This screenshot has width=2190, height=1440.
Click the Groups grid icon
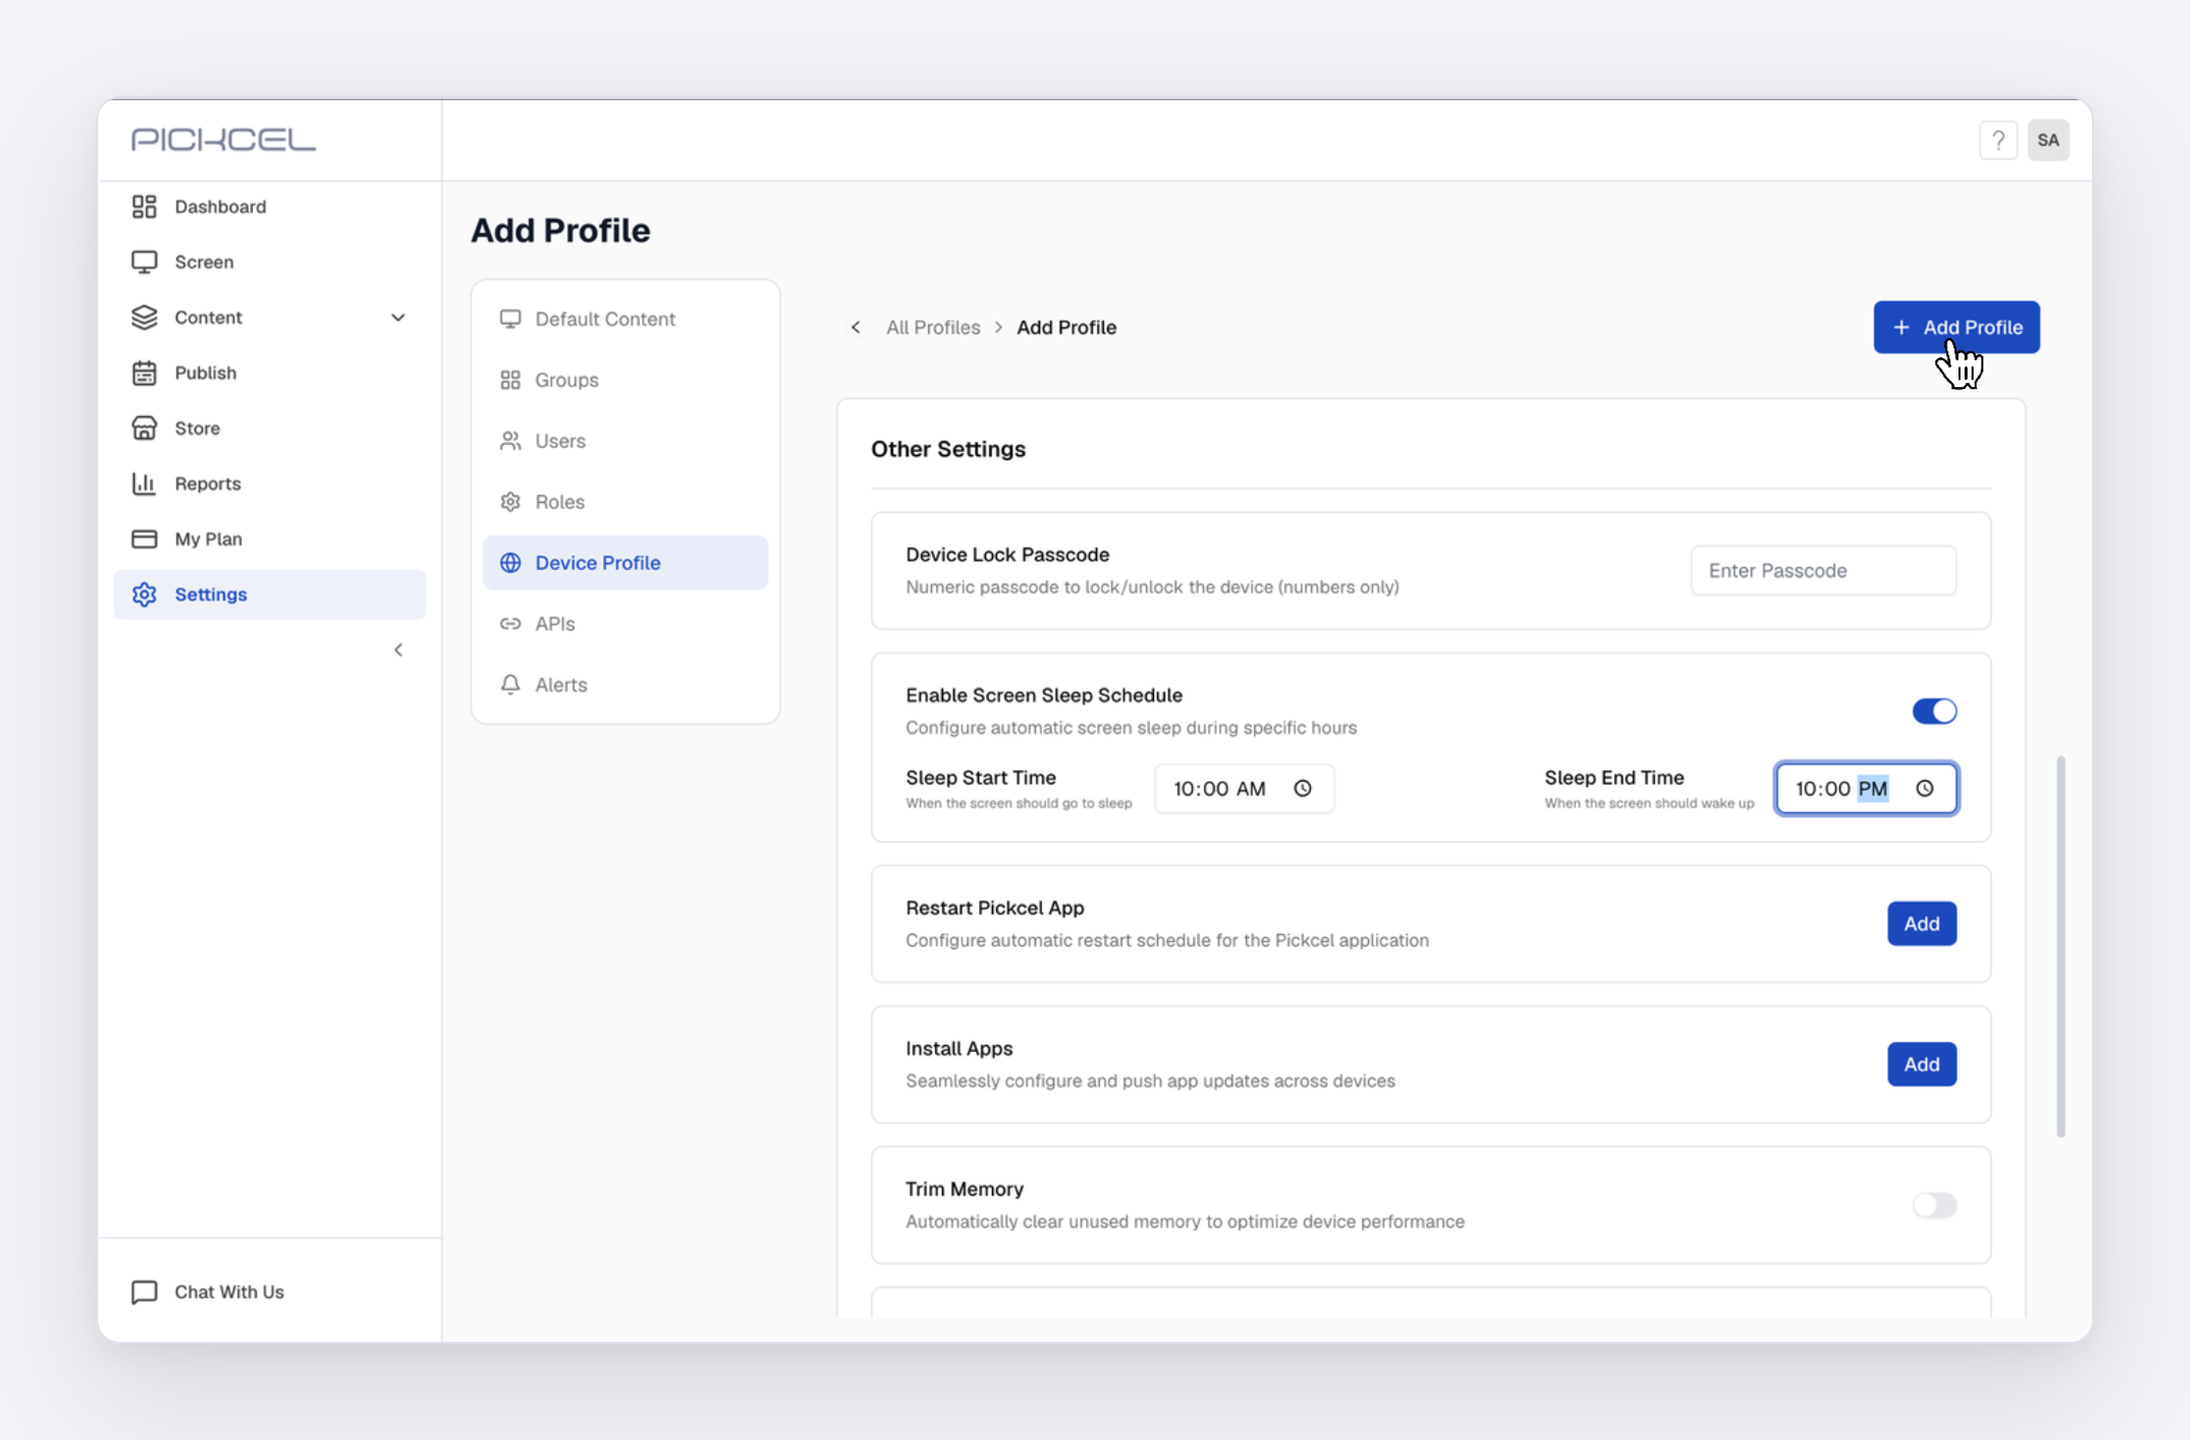[510, 380]
